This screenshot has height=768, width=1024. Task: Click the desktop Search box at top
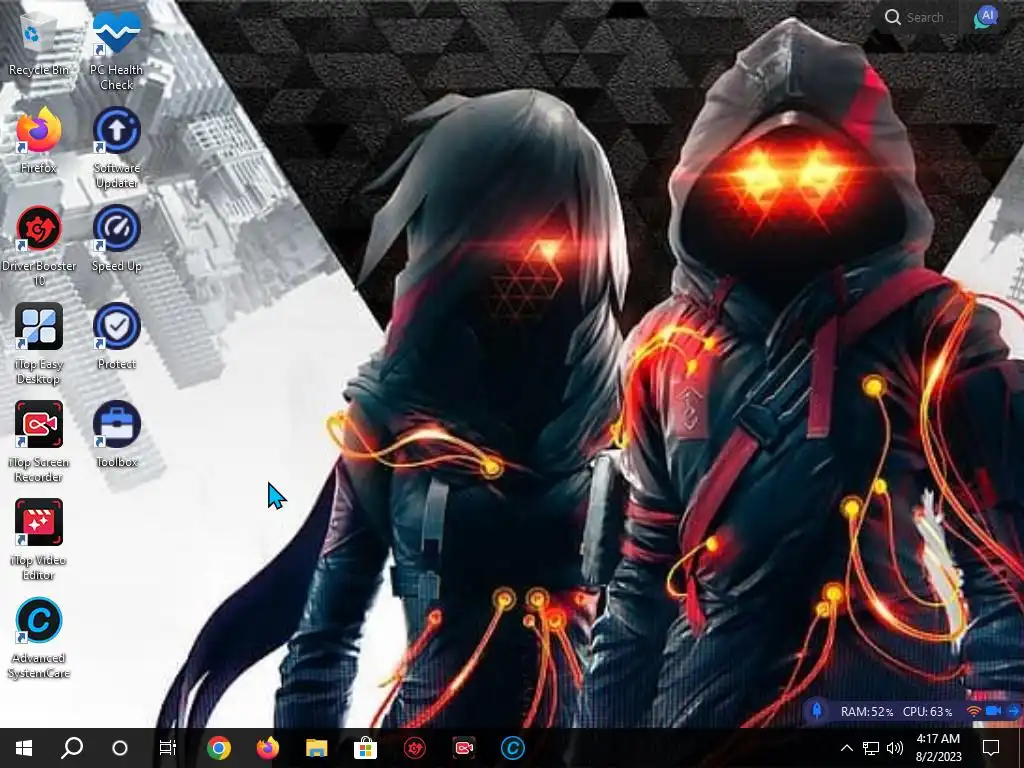(914, 18)
